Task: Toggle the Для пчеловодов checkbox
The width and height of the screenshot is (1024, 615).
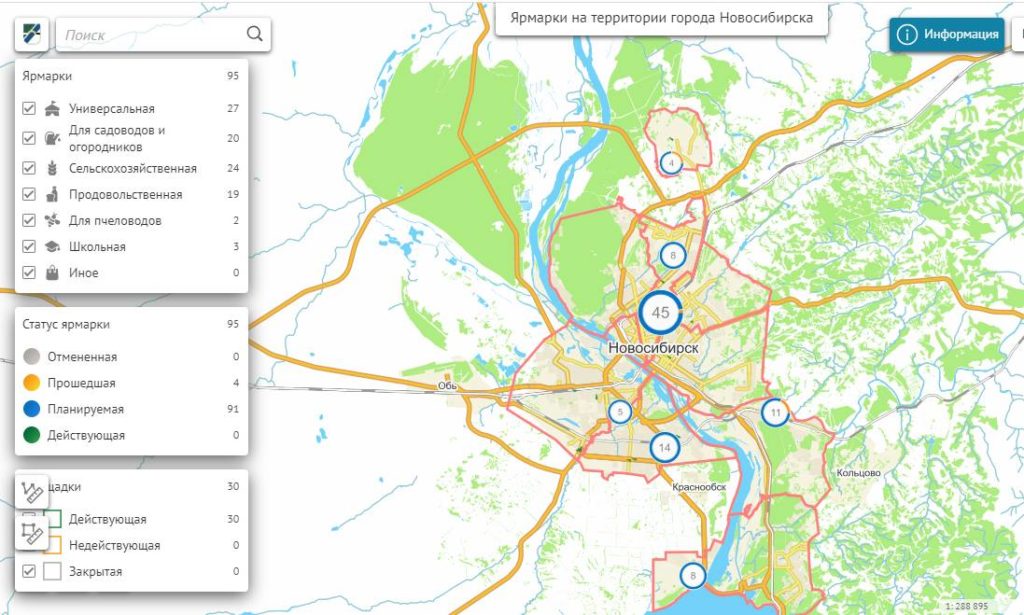Action: [x=29, y=220]
